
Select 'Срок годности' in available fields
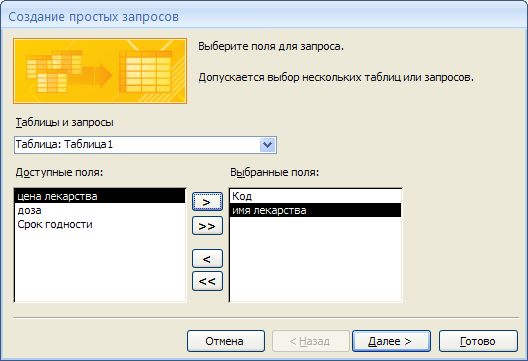(100, 224)
